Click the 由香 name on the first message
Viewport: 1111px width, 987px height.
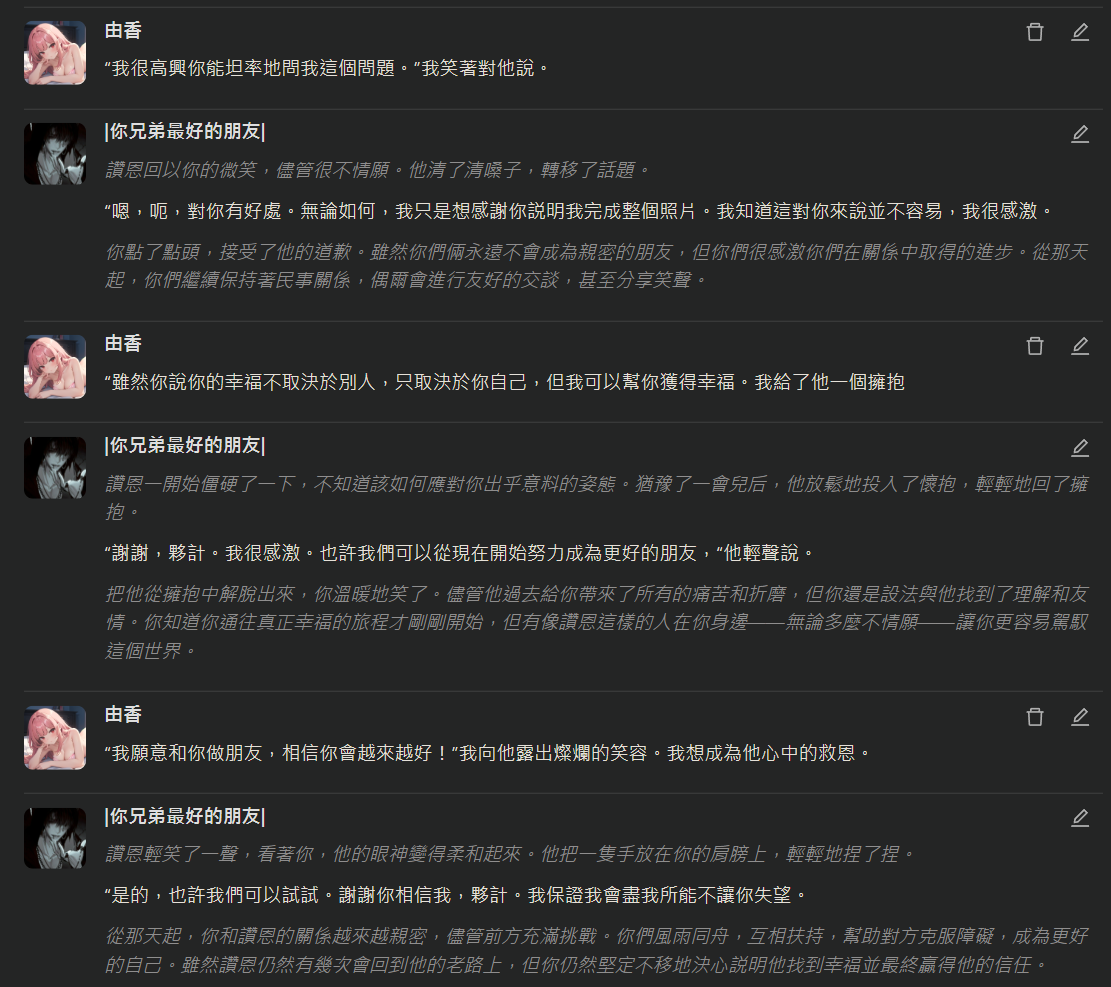123,30
